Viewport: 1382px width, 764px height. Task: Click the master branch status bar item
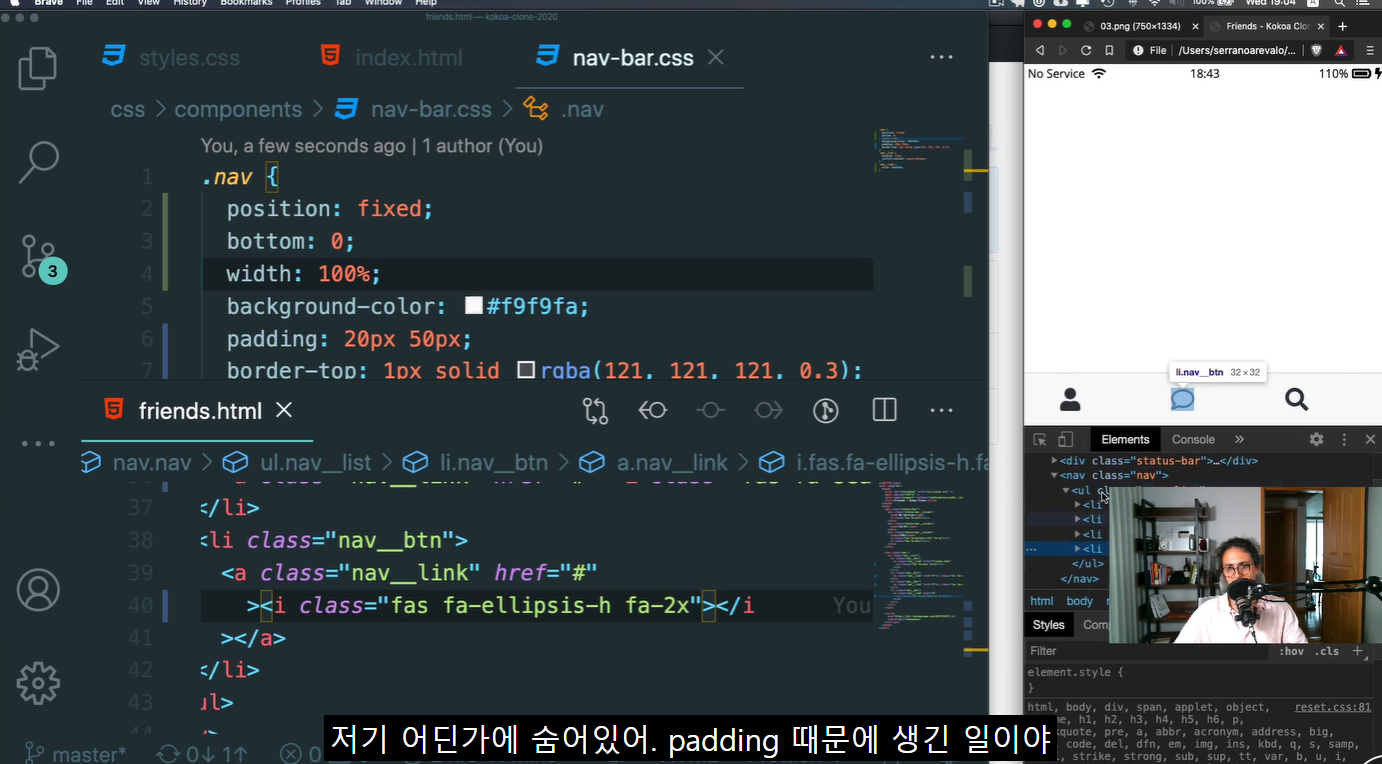click(x=76, y=754)
